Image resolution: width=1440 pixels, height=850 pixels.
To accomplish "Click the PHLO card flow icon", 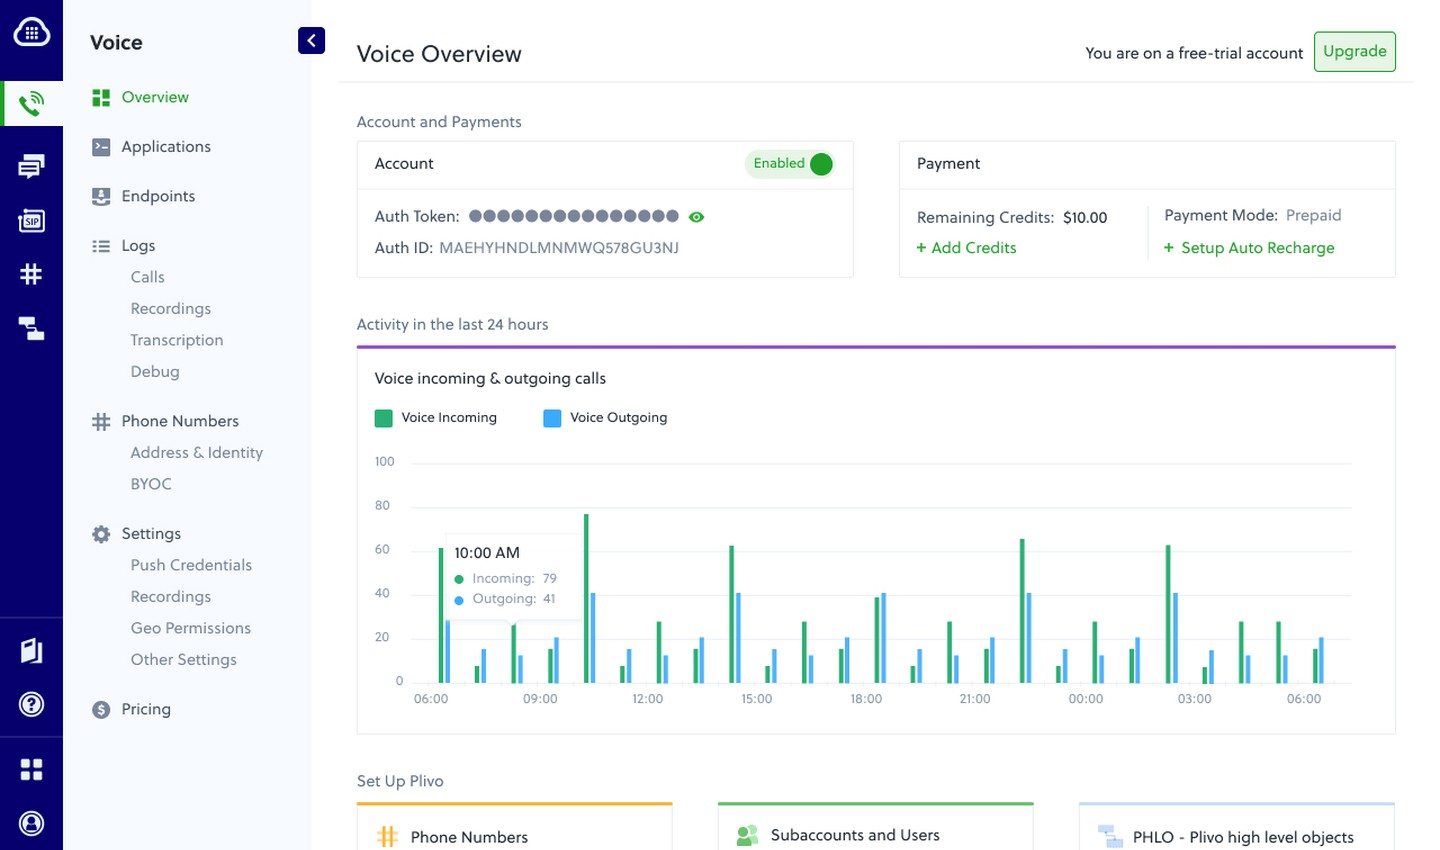I will pyautogui.click(x=1110, y=836).
